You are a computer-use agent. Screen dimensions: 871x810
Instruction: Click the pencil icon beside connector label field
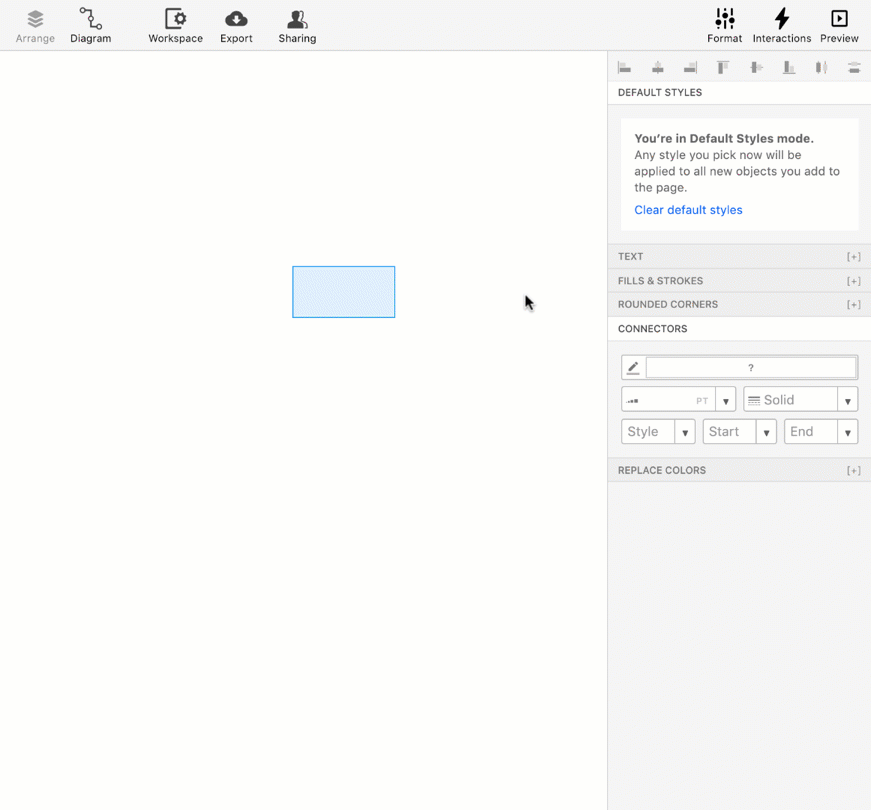click(633, 367)
